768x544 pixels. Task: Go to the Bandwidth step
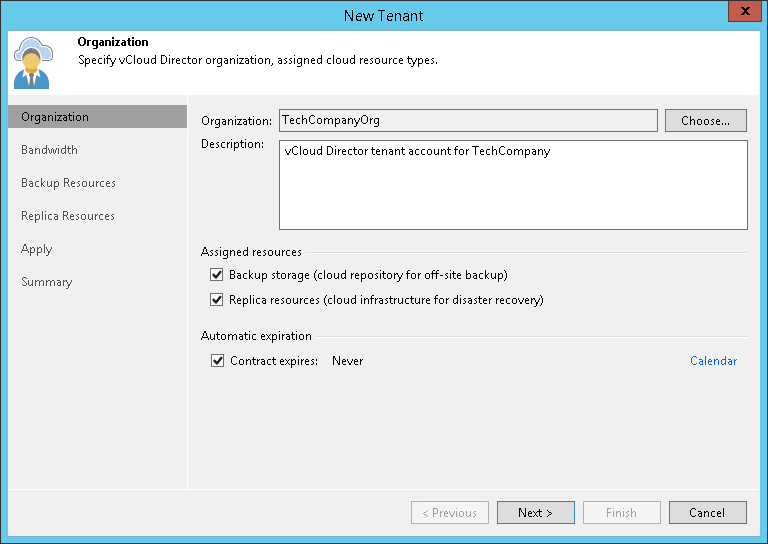49,150
